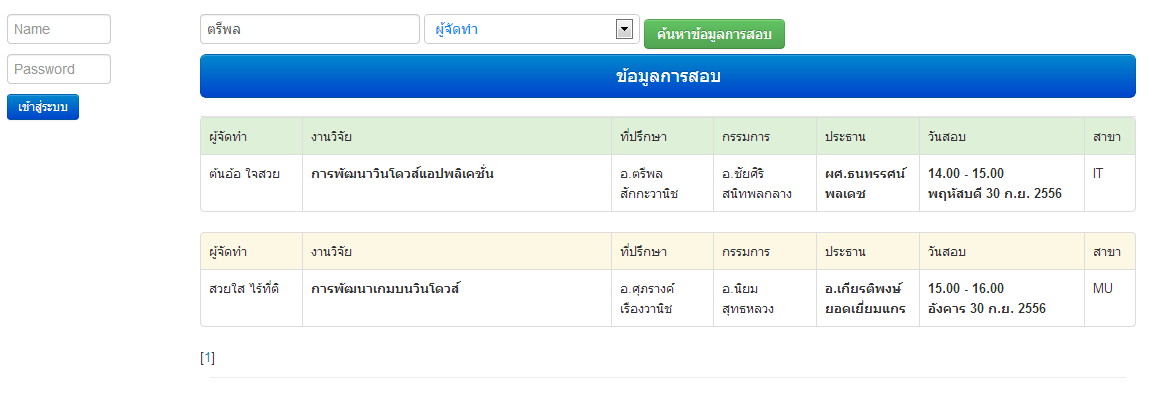The image size is (1171, 409).
Task: Click the MU branch cell
Action: pyautogui.click(x=1102, y=289)
